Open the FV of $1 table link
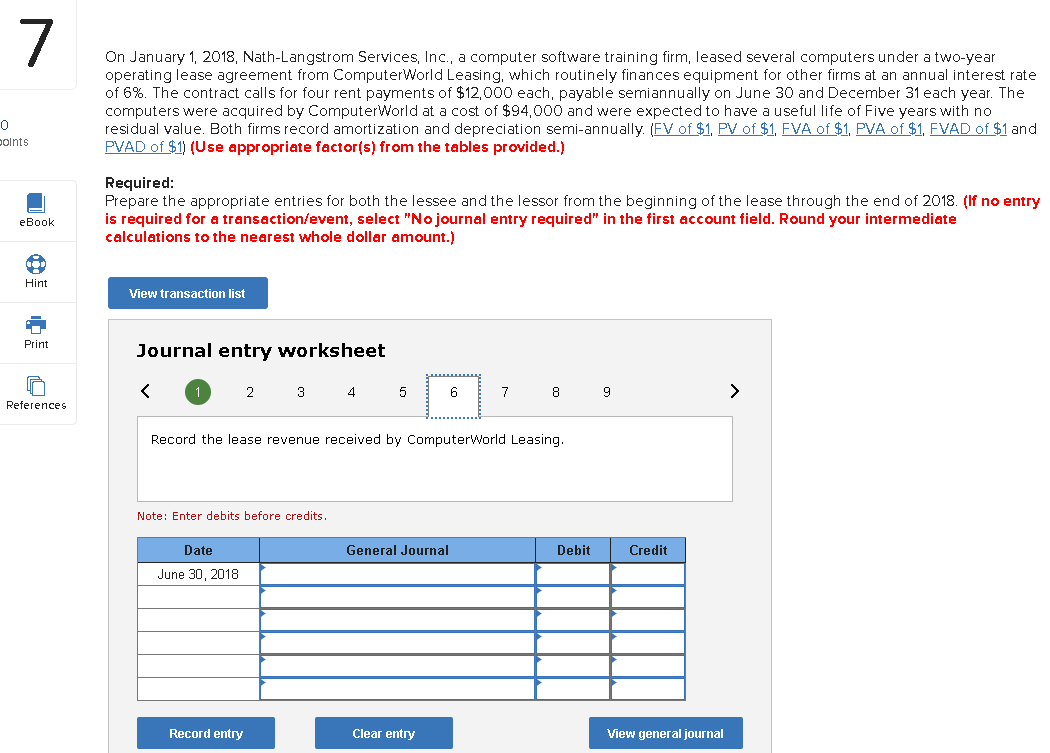Image resolution: width=1050 pixels, height=753 pixels. [682, 129]
